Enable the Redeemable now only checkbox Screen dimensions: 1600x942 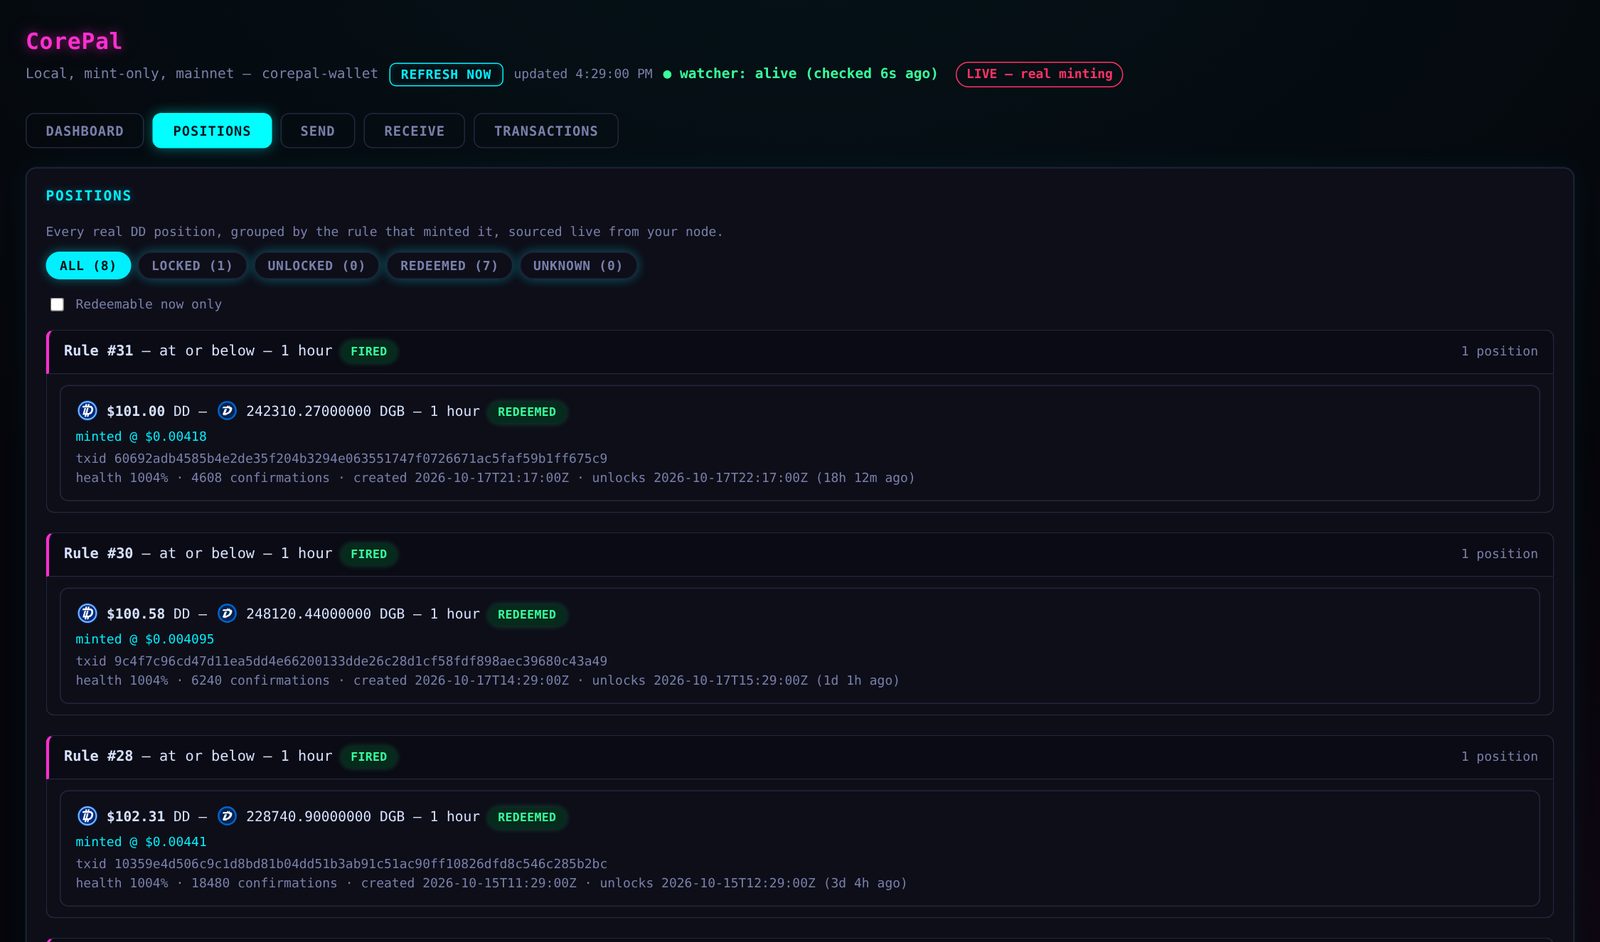(57, 305)
